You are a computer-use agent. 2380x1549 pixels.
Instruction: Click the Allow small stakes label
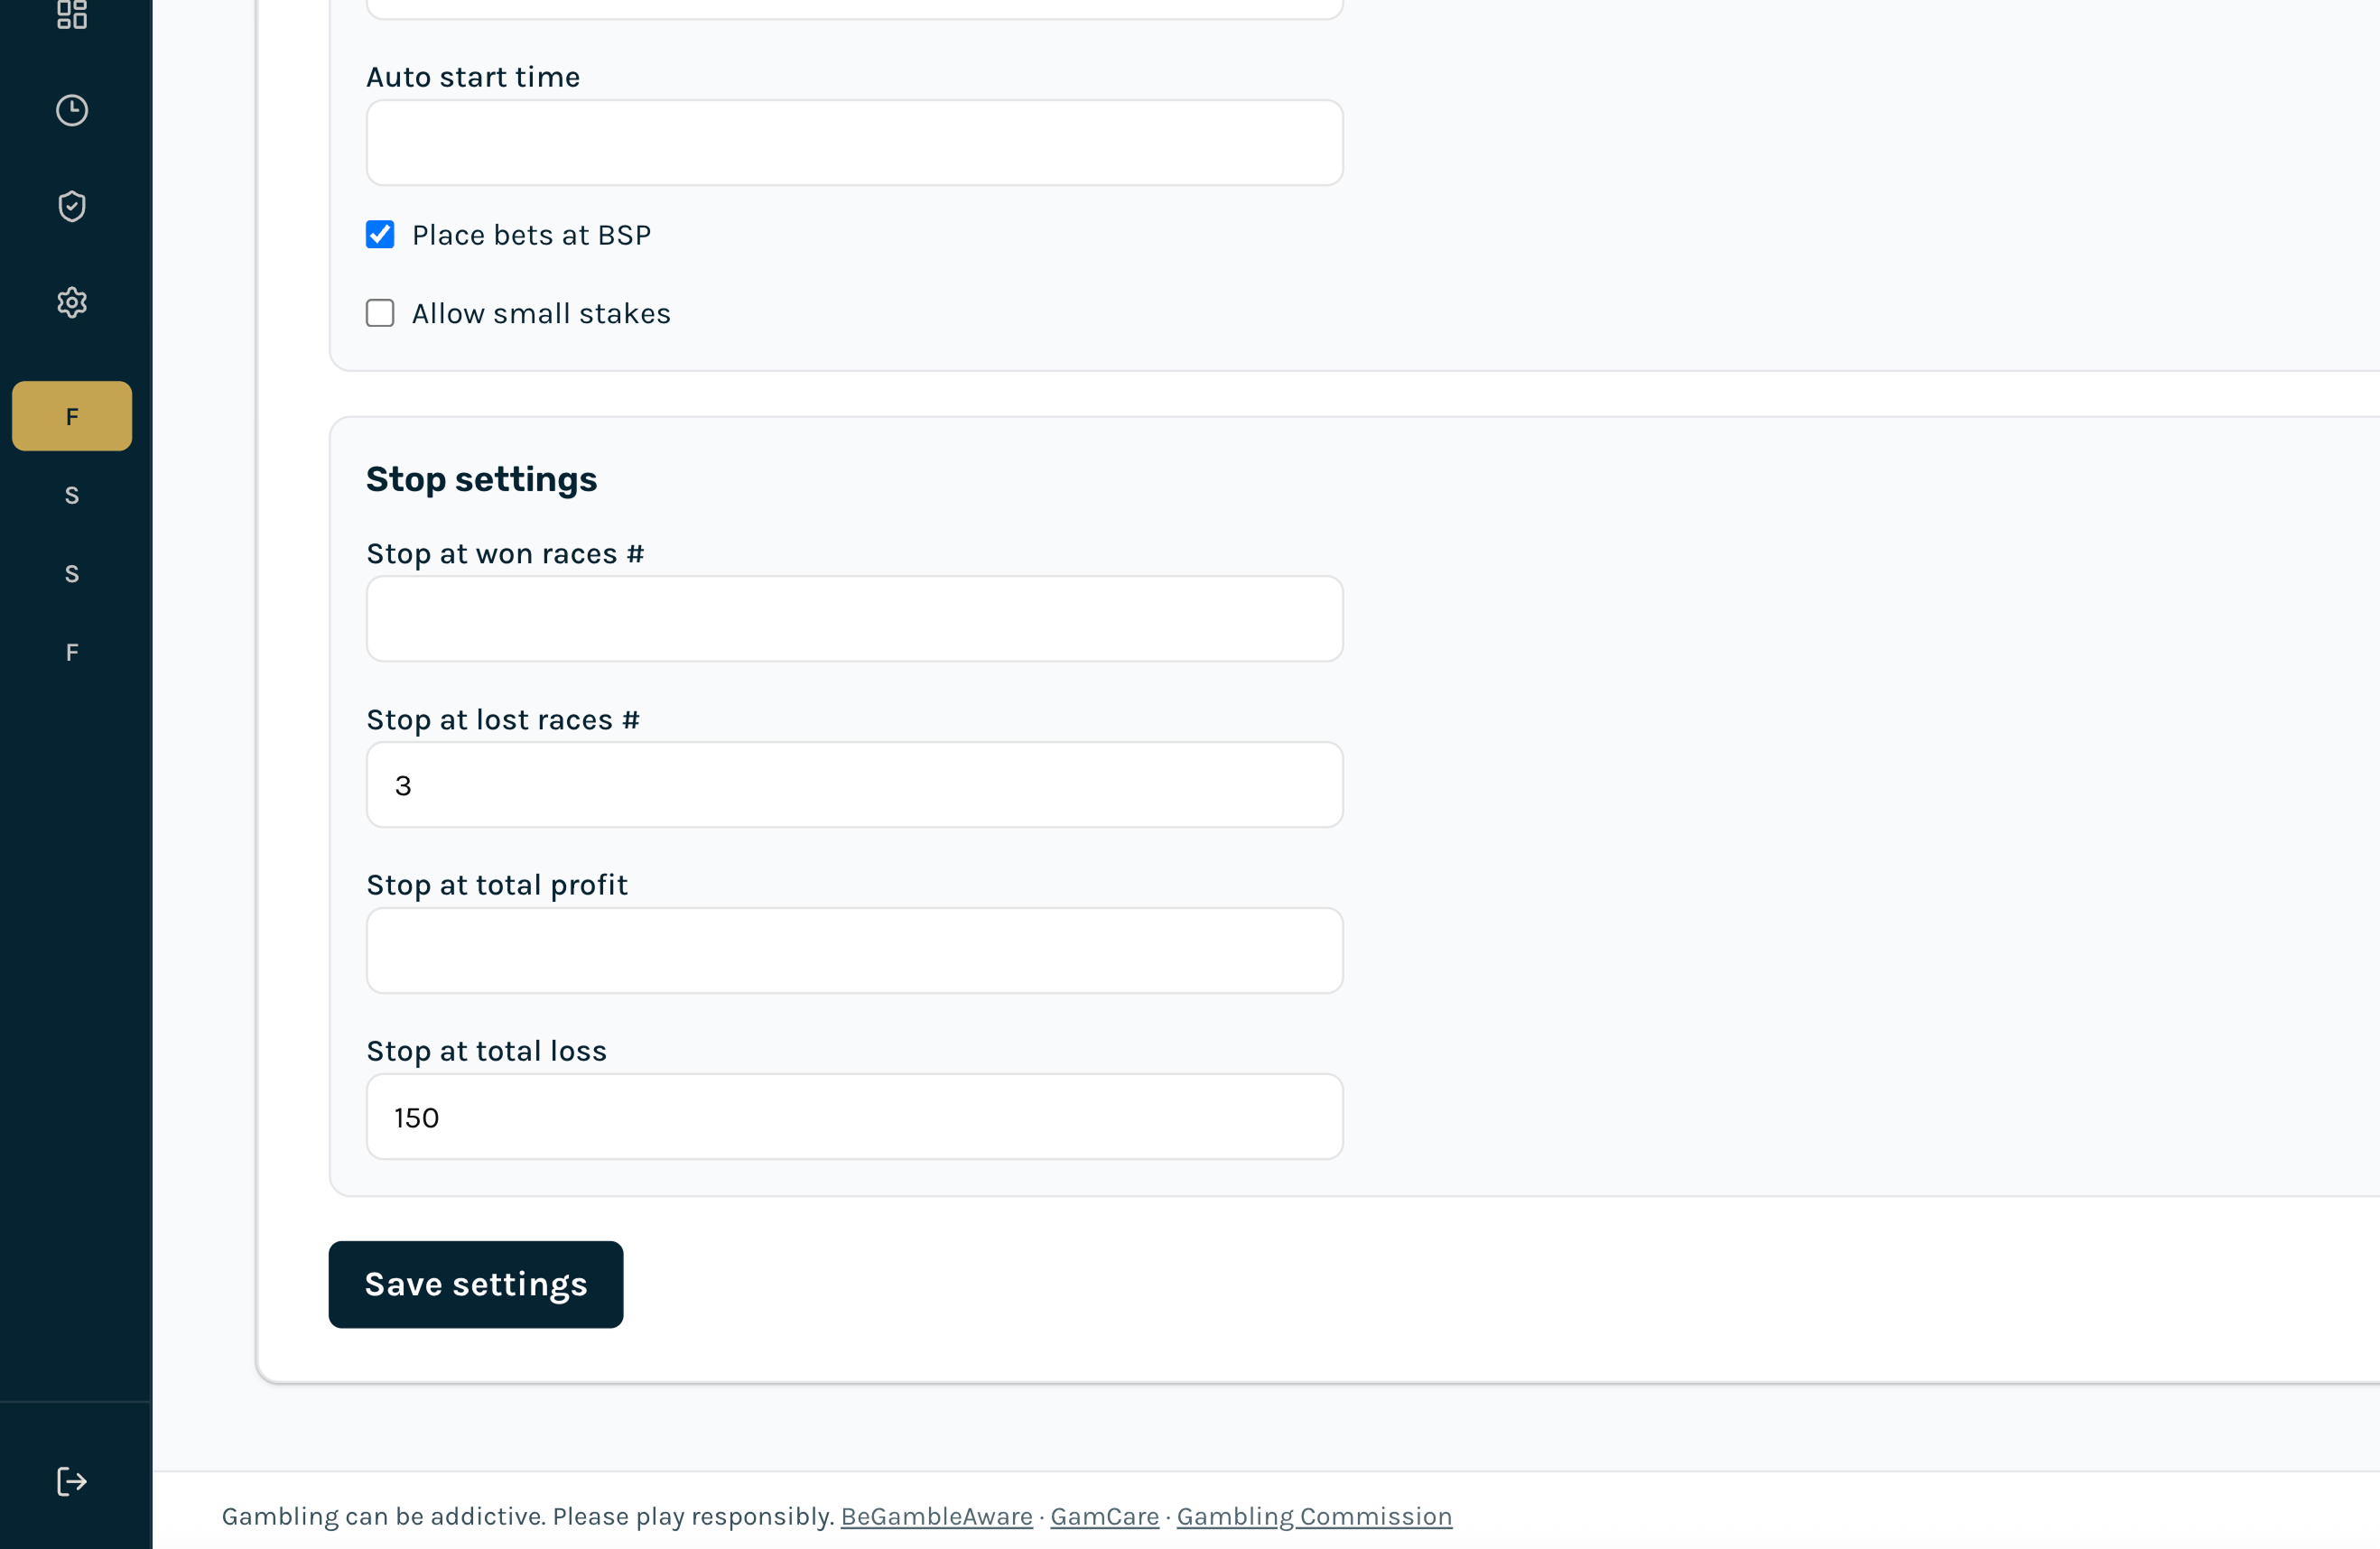click(x=541, y=313)
